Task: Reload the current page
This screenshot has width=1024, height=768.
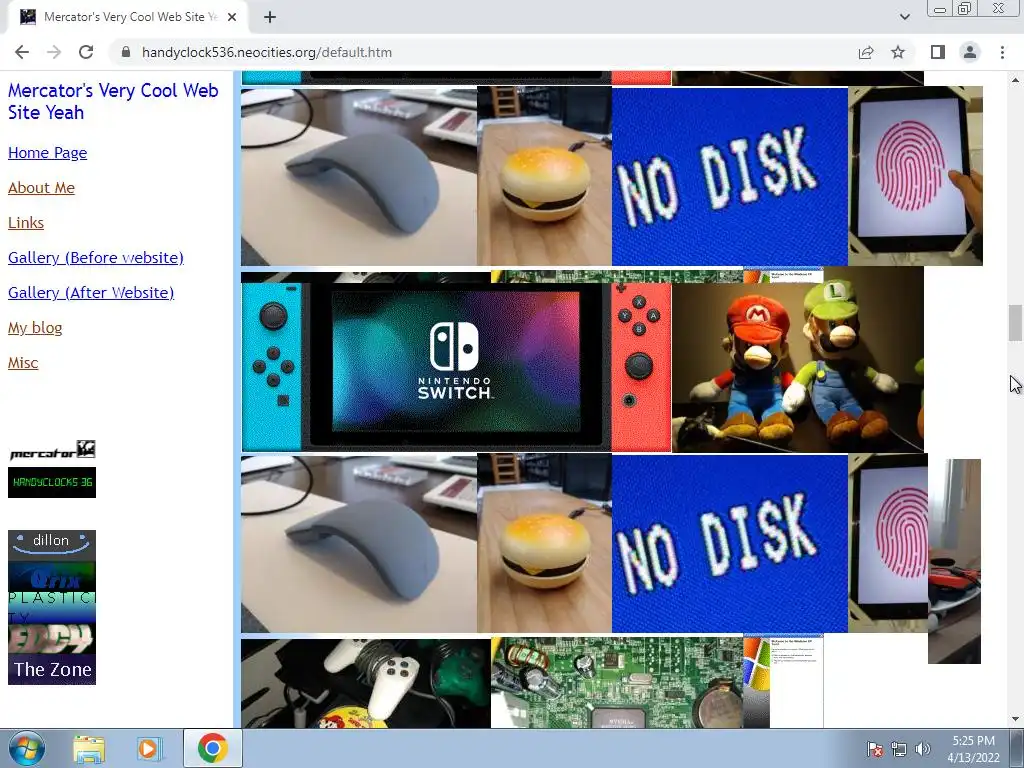Action: [86, 52]
